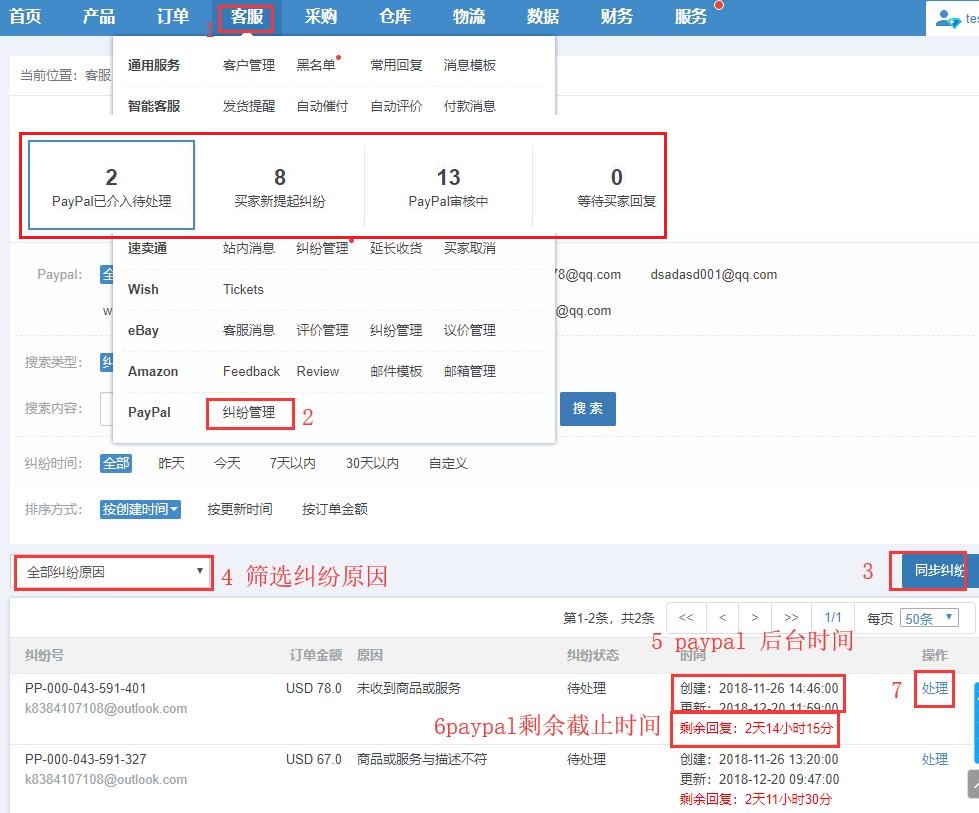Open PayPal 纠纷管理 entry

[x=248, y=412]
